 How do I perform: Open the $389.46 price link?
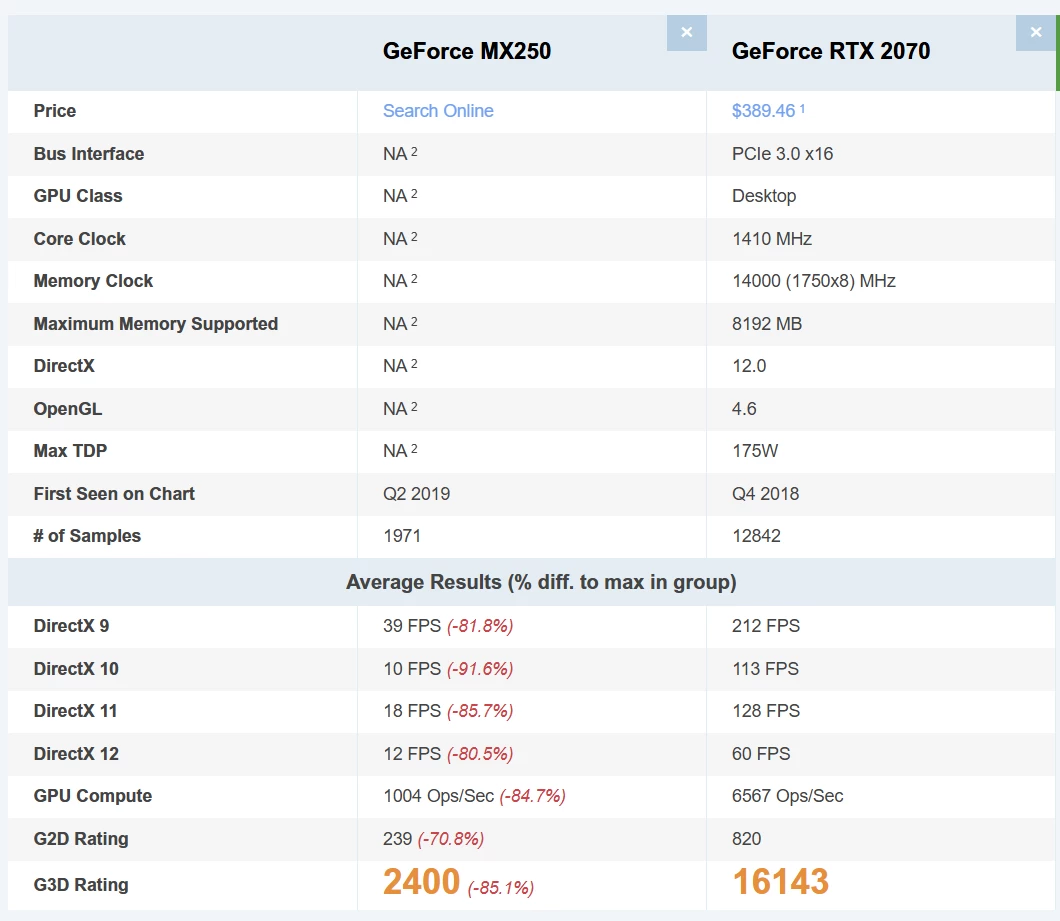pyautogui.click(x=763, y=111)
